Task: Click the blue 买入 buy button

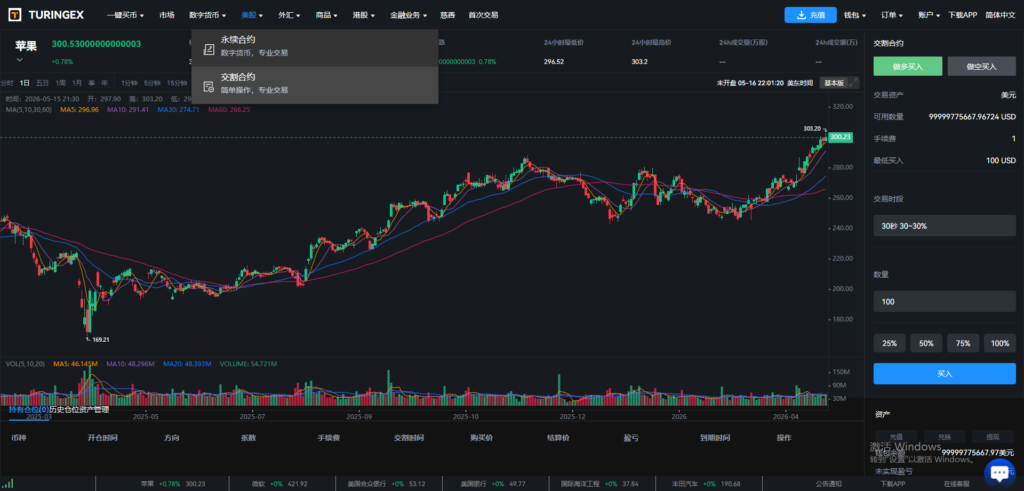Action: pos(944,373)
